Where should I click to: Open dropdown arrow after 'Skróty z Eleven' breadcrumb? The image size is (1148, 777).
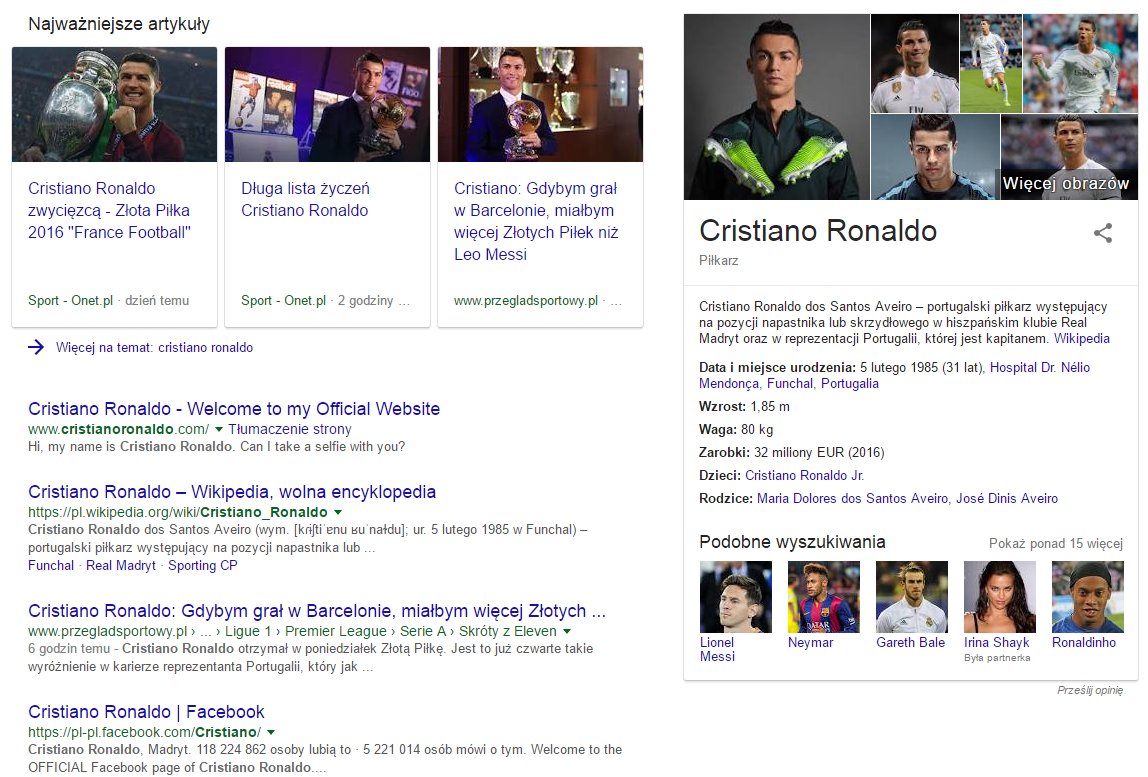[x=567, y=631]
